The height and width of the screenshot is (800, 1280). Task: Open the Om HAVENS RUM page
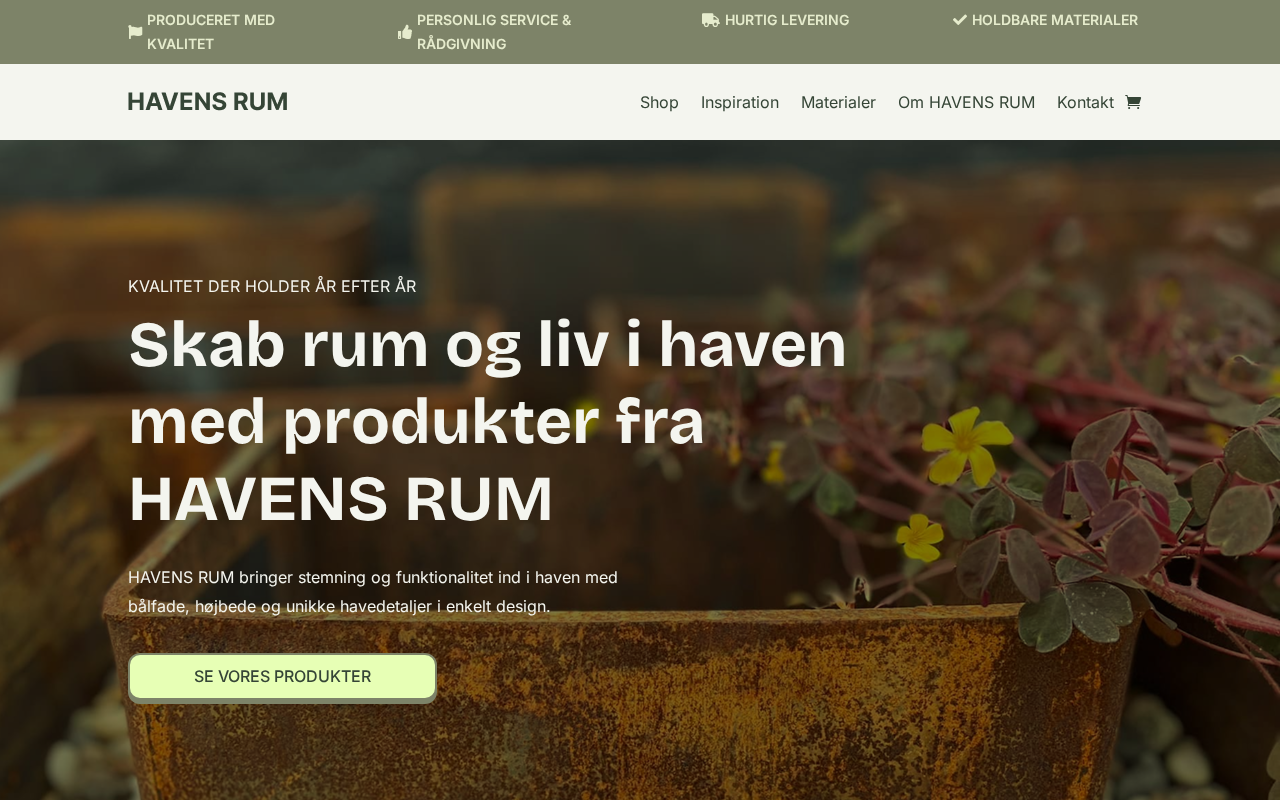click(966, 102)
